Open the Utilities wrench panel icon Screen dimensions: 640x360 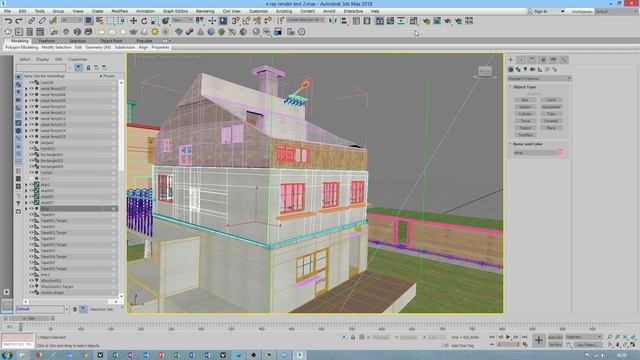(564, 60)
